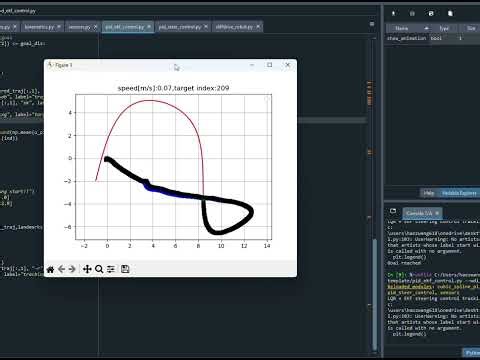480x360 pixels.
Task: Switch to the Variable Explorer tab
Action: point(459,193)
